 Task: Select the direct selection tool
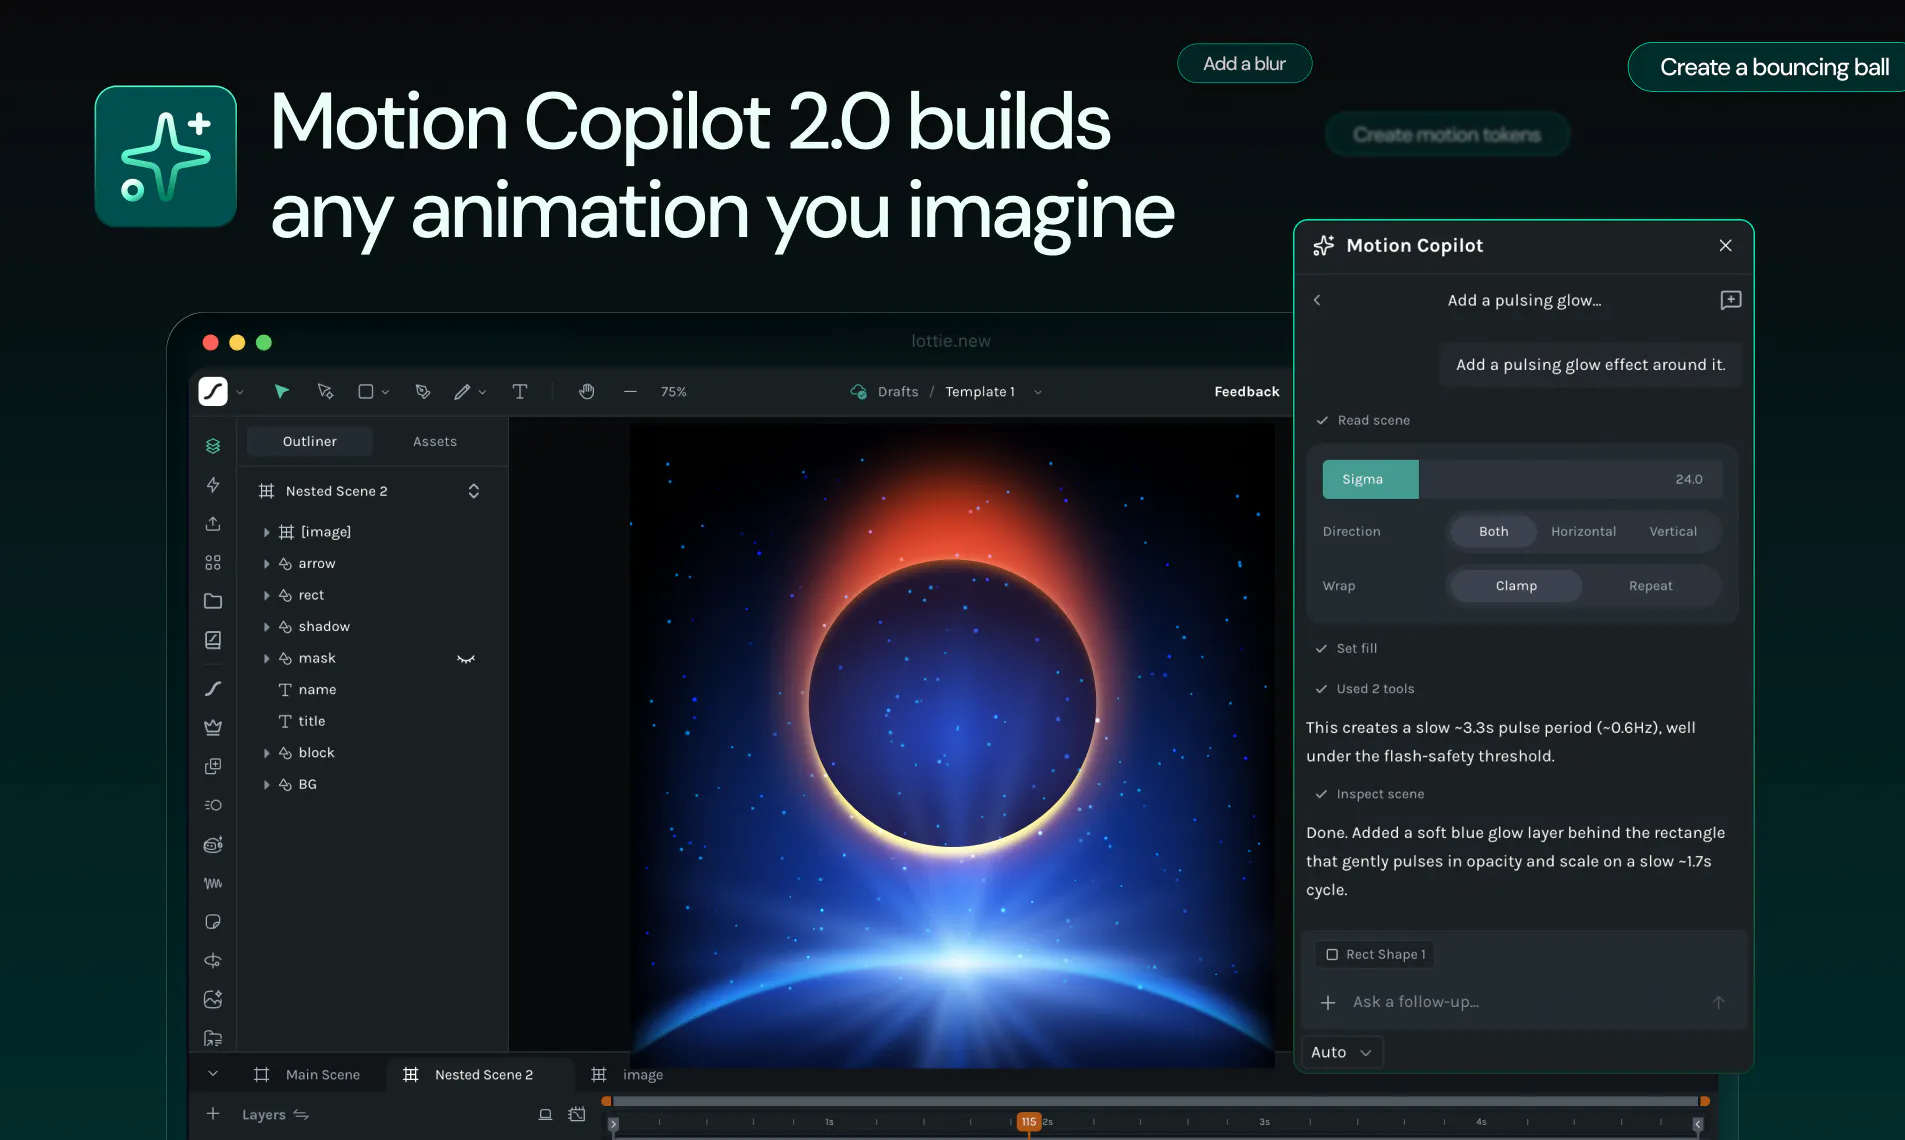[x=325, y=392]
